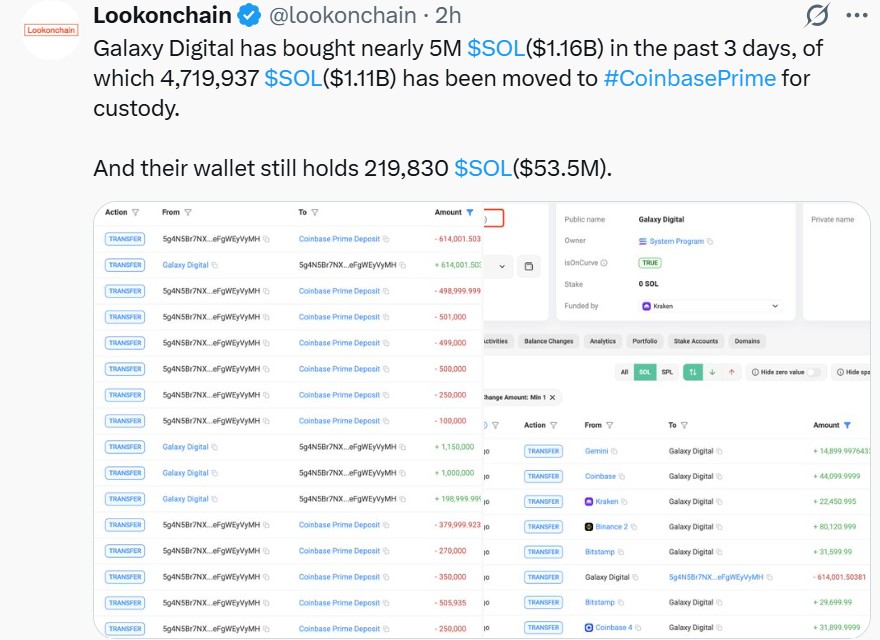Filter the left table's Action column

click(x=135, y=212)
